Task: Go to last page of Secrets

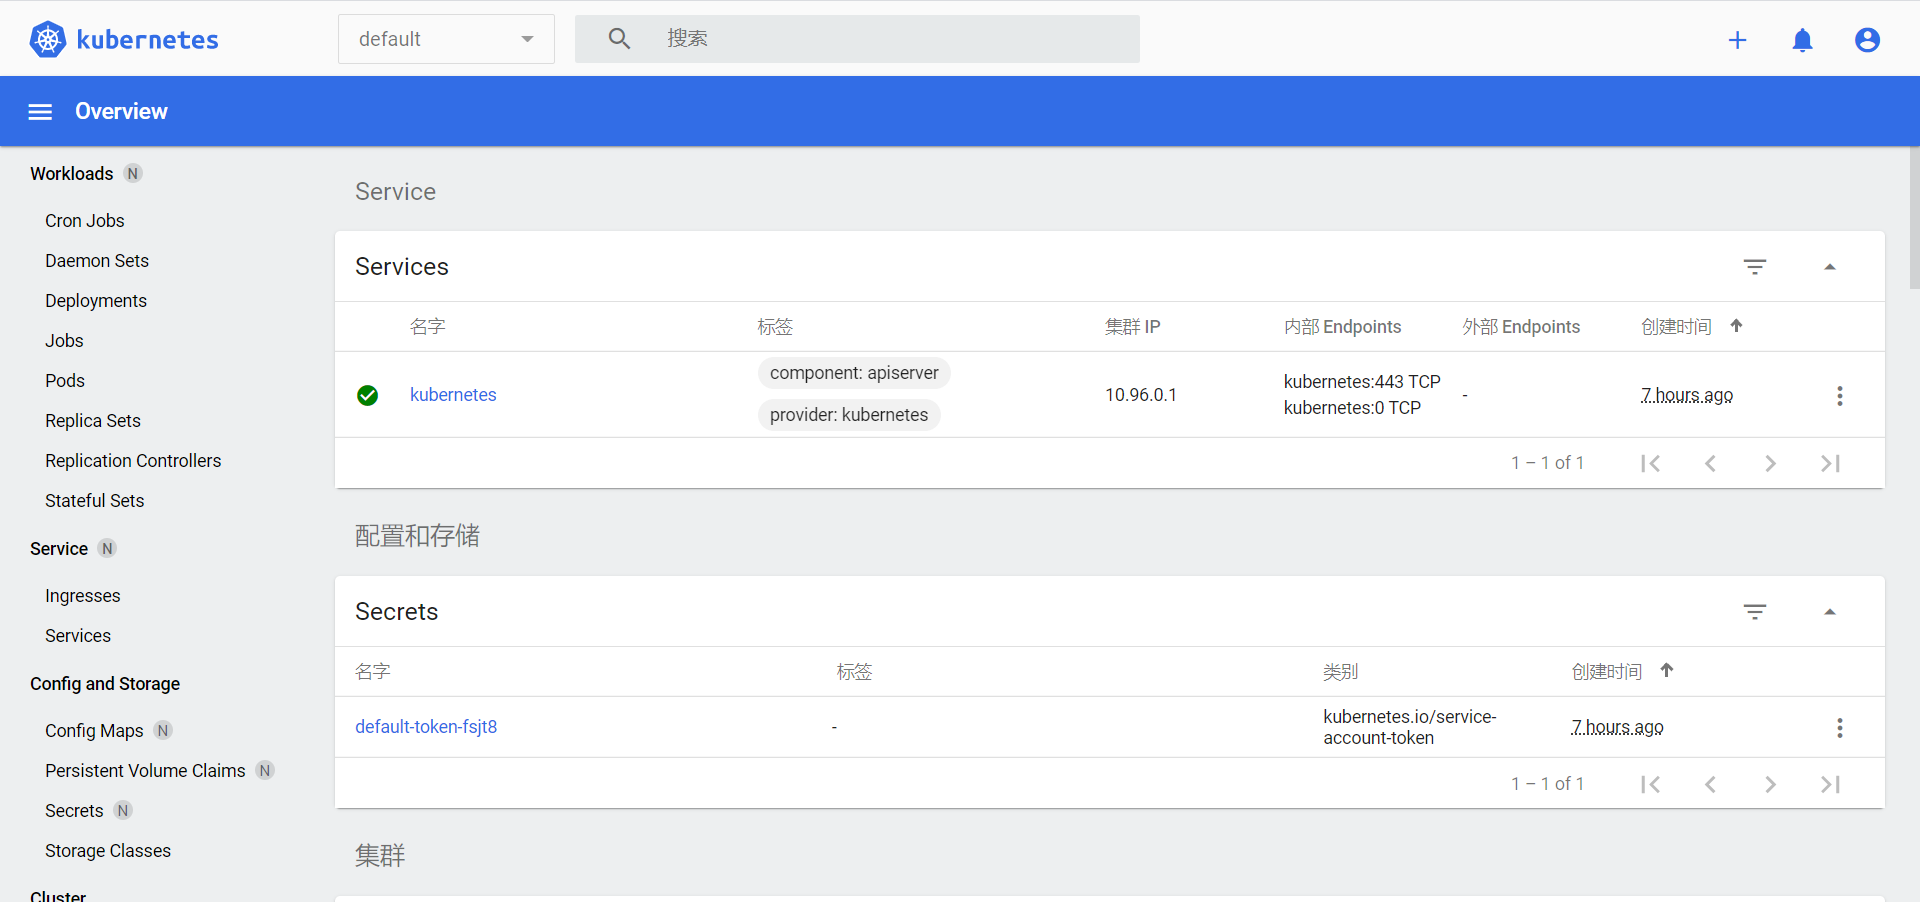Action: click(1830, 784)
